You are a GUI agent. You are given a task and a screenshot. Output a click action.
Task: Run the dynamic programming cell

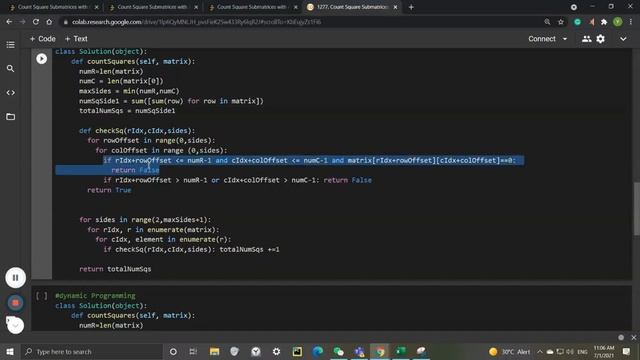(41, 296)
